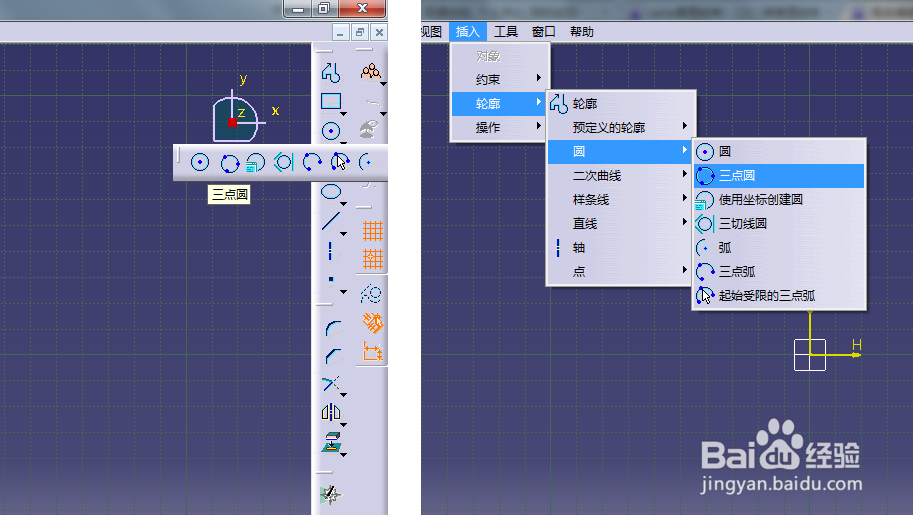The height and width of the screenshot is (515, 913).
Task: Open 直线 submenu
Action: [x=621, y=223]
